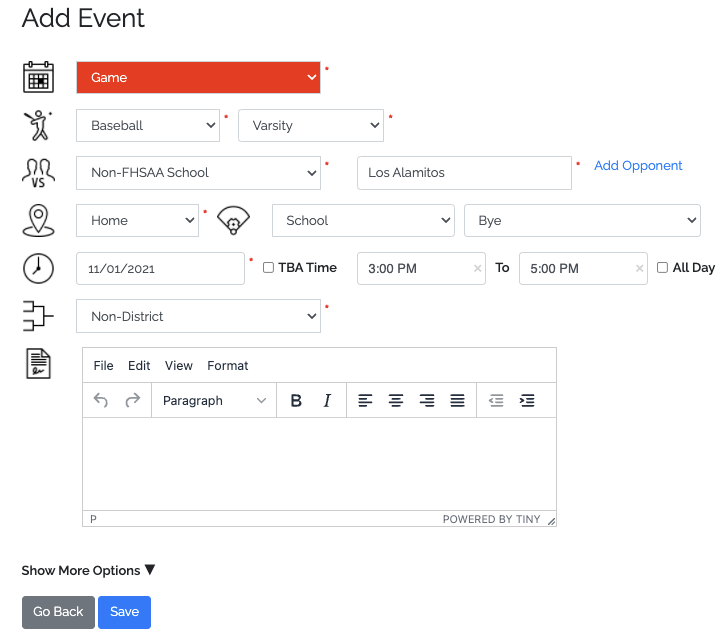Click the Redo arrow in editor toolbar
This screenshot has height=641, width=721.
(x=132, y=401)
